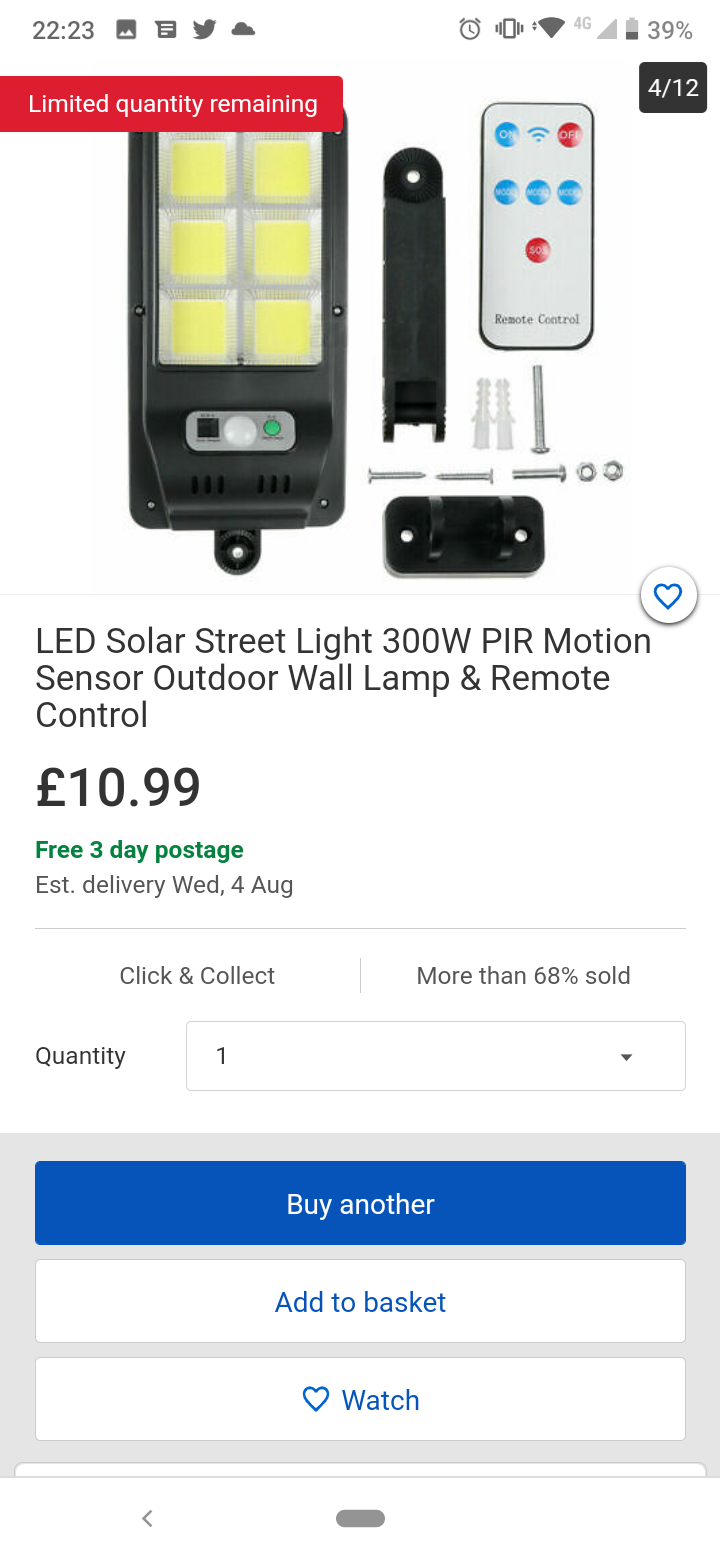The width and height of the screenshot is (720, 1560).
Task: Tap Add to basket
Action: tap(360, 1301)
